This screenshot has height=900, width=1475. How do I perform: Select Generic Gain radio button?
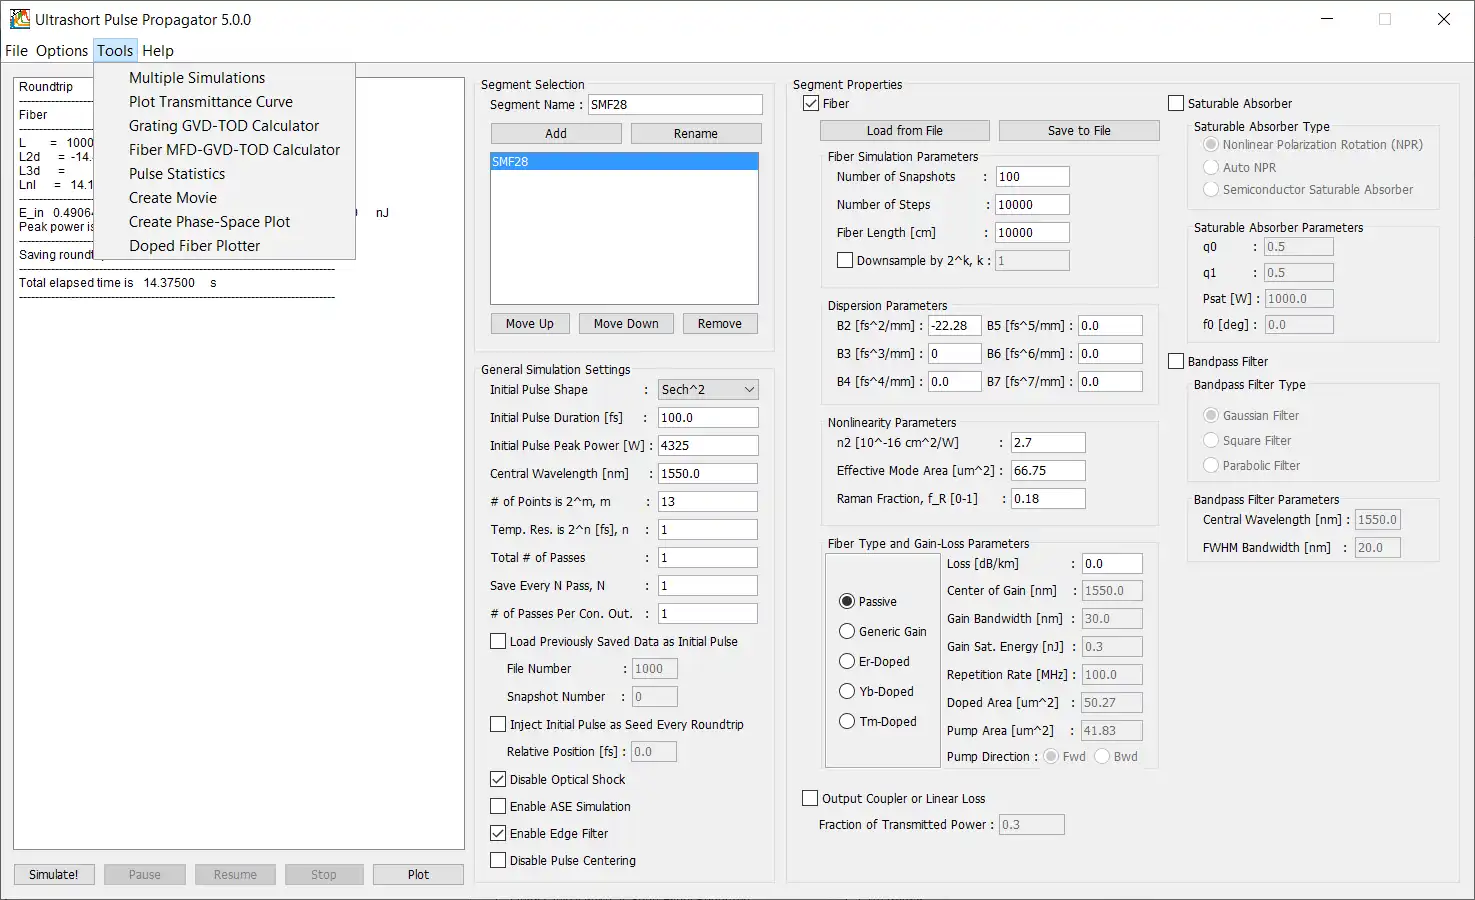point(847,631)
